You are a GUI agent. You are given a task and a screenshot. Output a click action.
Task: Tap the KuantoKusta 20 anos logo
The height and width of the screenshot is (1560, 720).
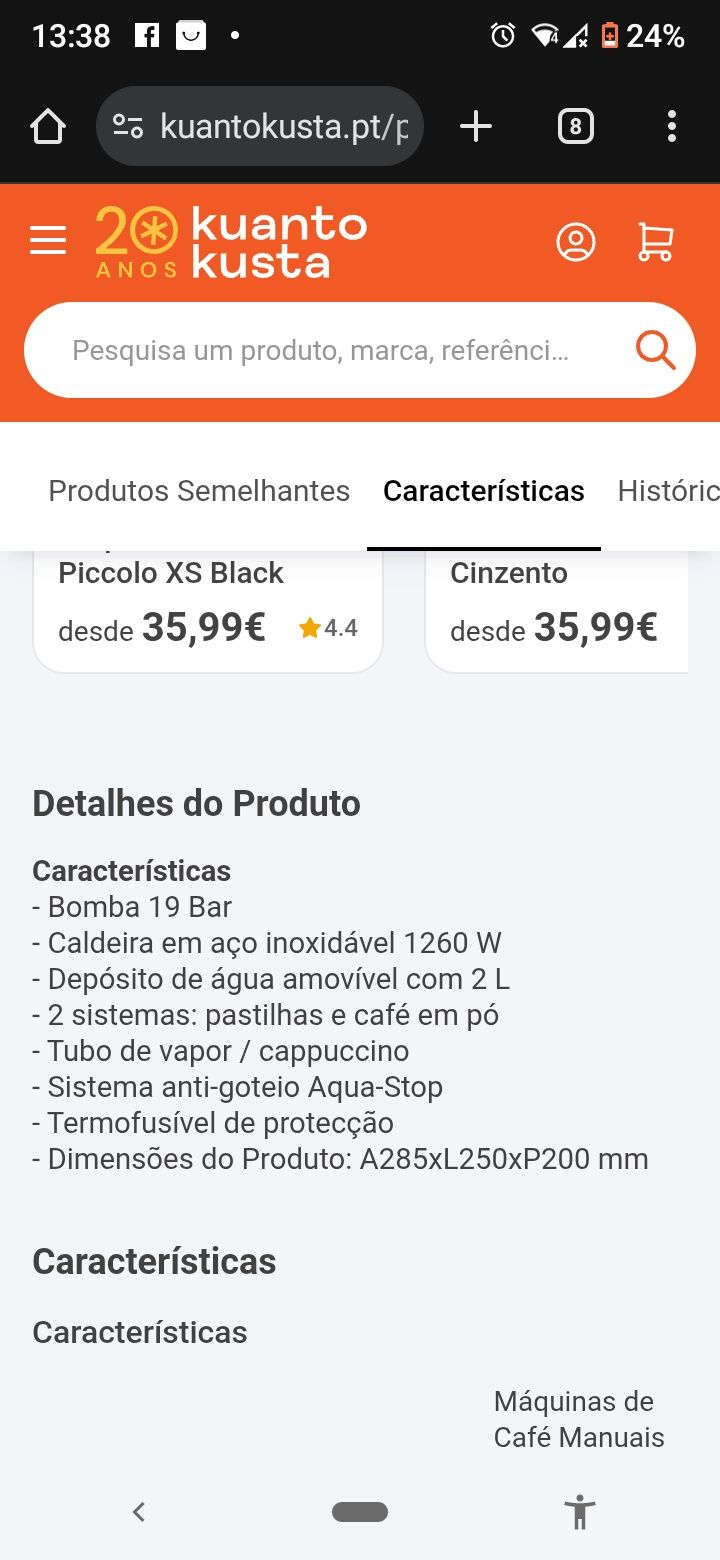click(231, 243)
